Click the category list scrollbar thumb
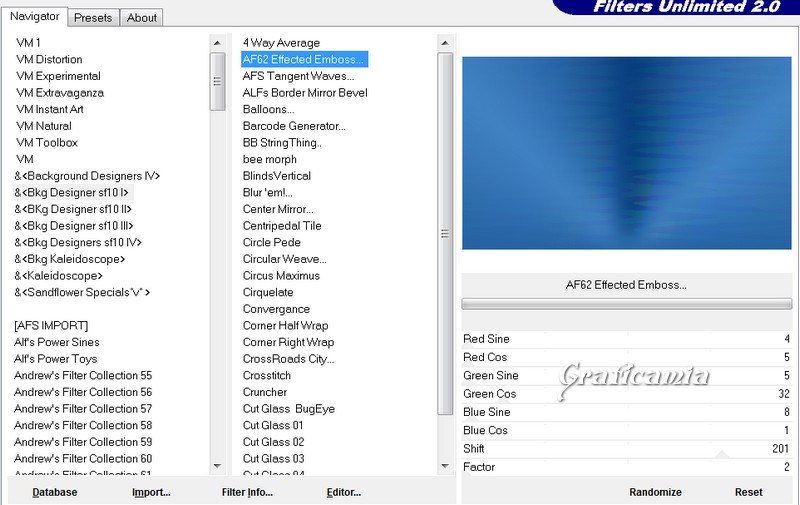 pos(217,81)
